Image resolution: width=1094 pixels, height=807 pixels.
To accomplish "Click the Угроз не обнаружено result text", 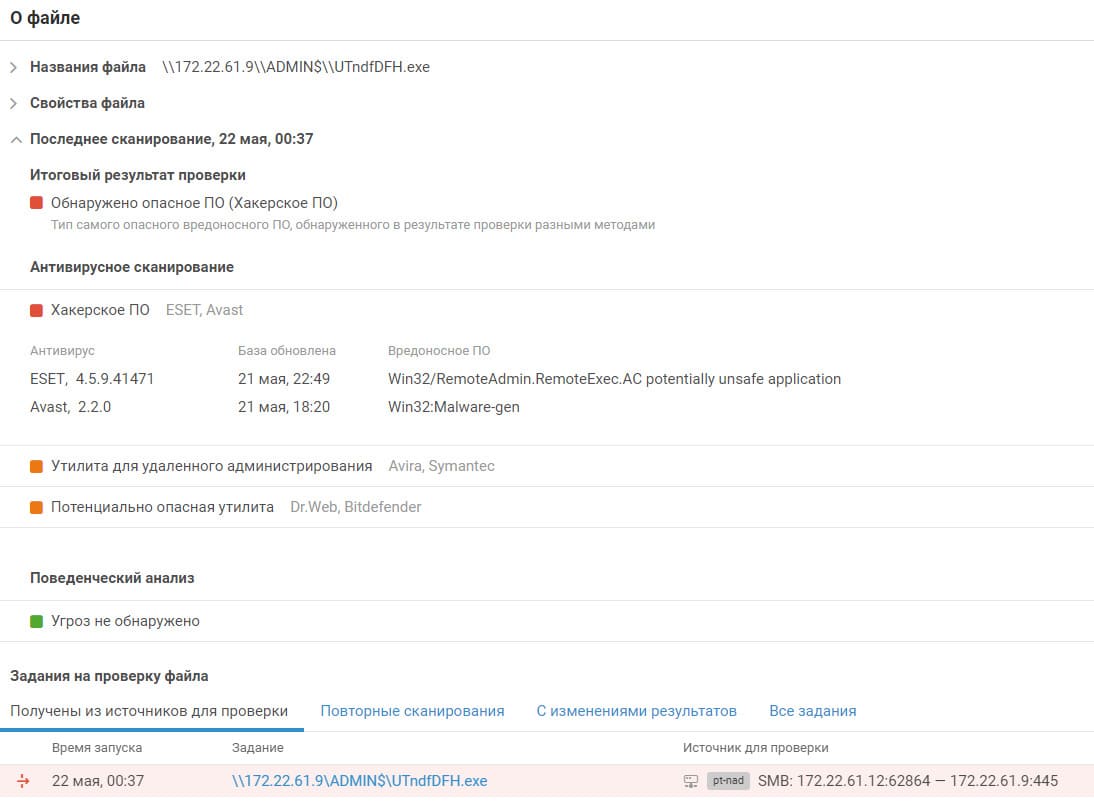I will 126,621.
